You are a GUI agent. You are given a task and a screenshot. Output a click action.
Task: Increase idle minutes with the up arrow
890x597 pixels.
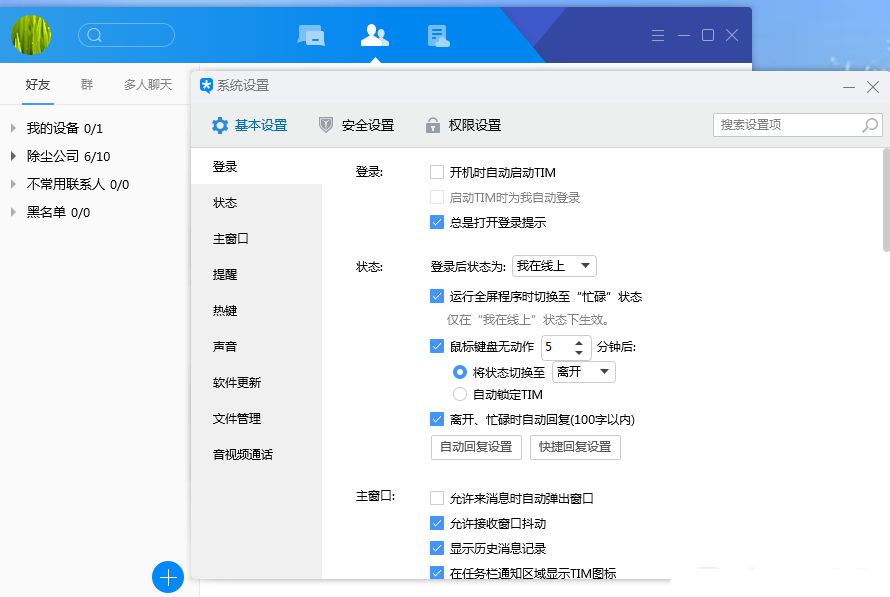click(x=579, y=343)
